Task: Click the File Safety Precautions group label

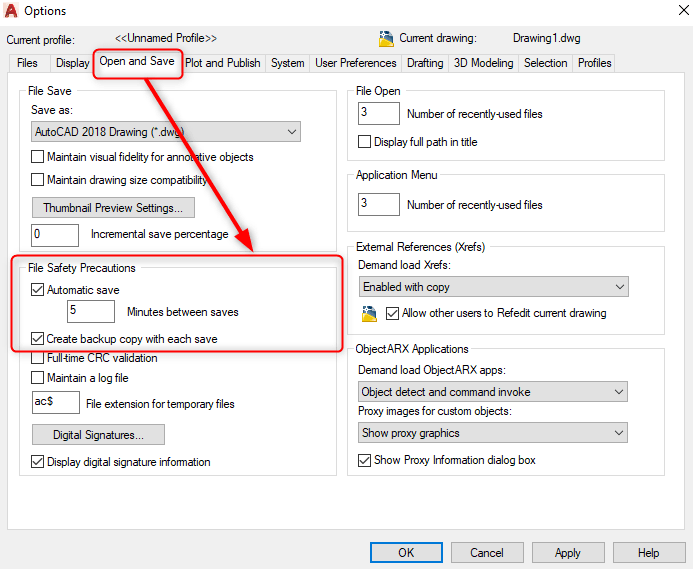Action: click(82, 268)
